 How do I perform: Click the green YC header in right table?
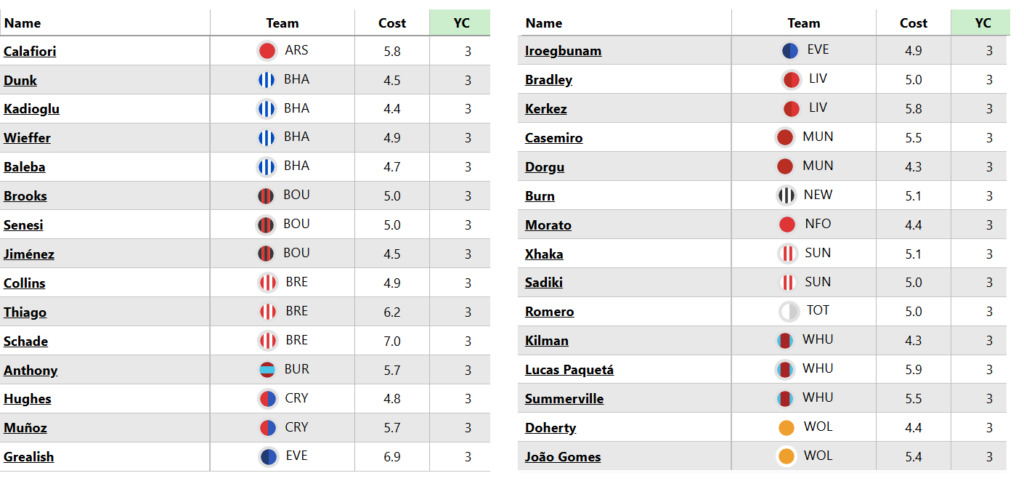(x=982, y=23)
